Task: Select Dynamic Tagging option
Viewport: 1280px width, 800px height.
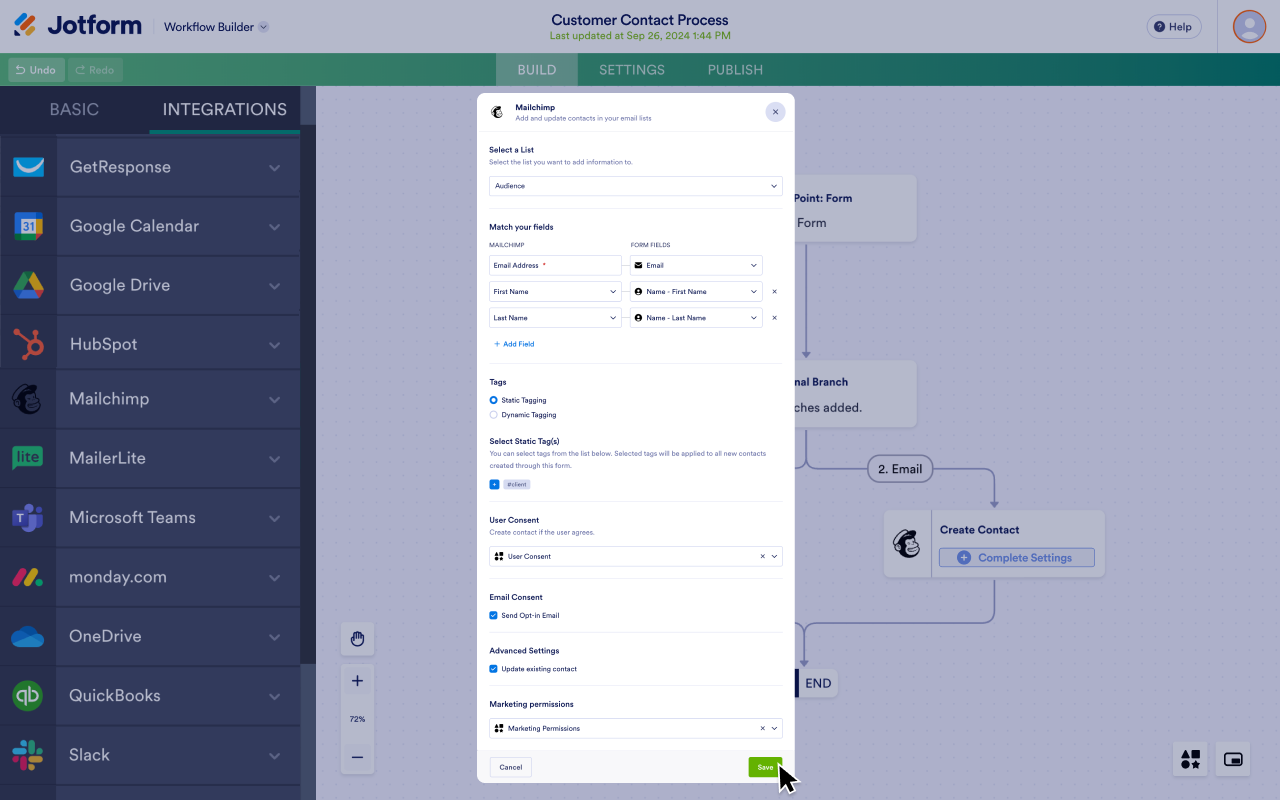Action: [522, 414]
